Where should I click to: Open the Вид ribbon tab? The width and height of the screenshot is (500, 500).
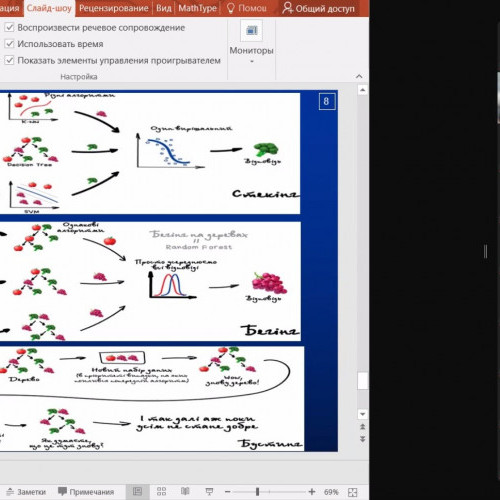(x=164, y=8)
